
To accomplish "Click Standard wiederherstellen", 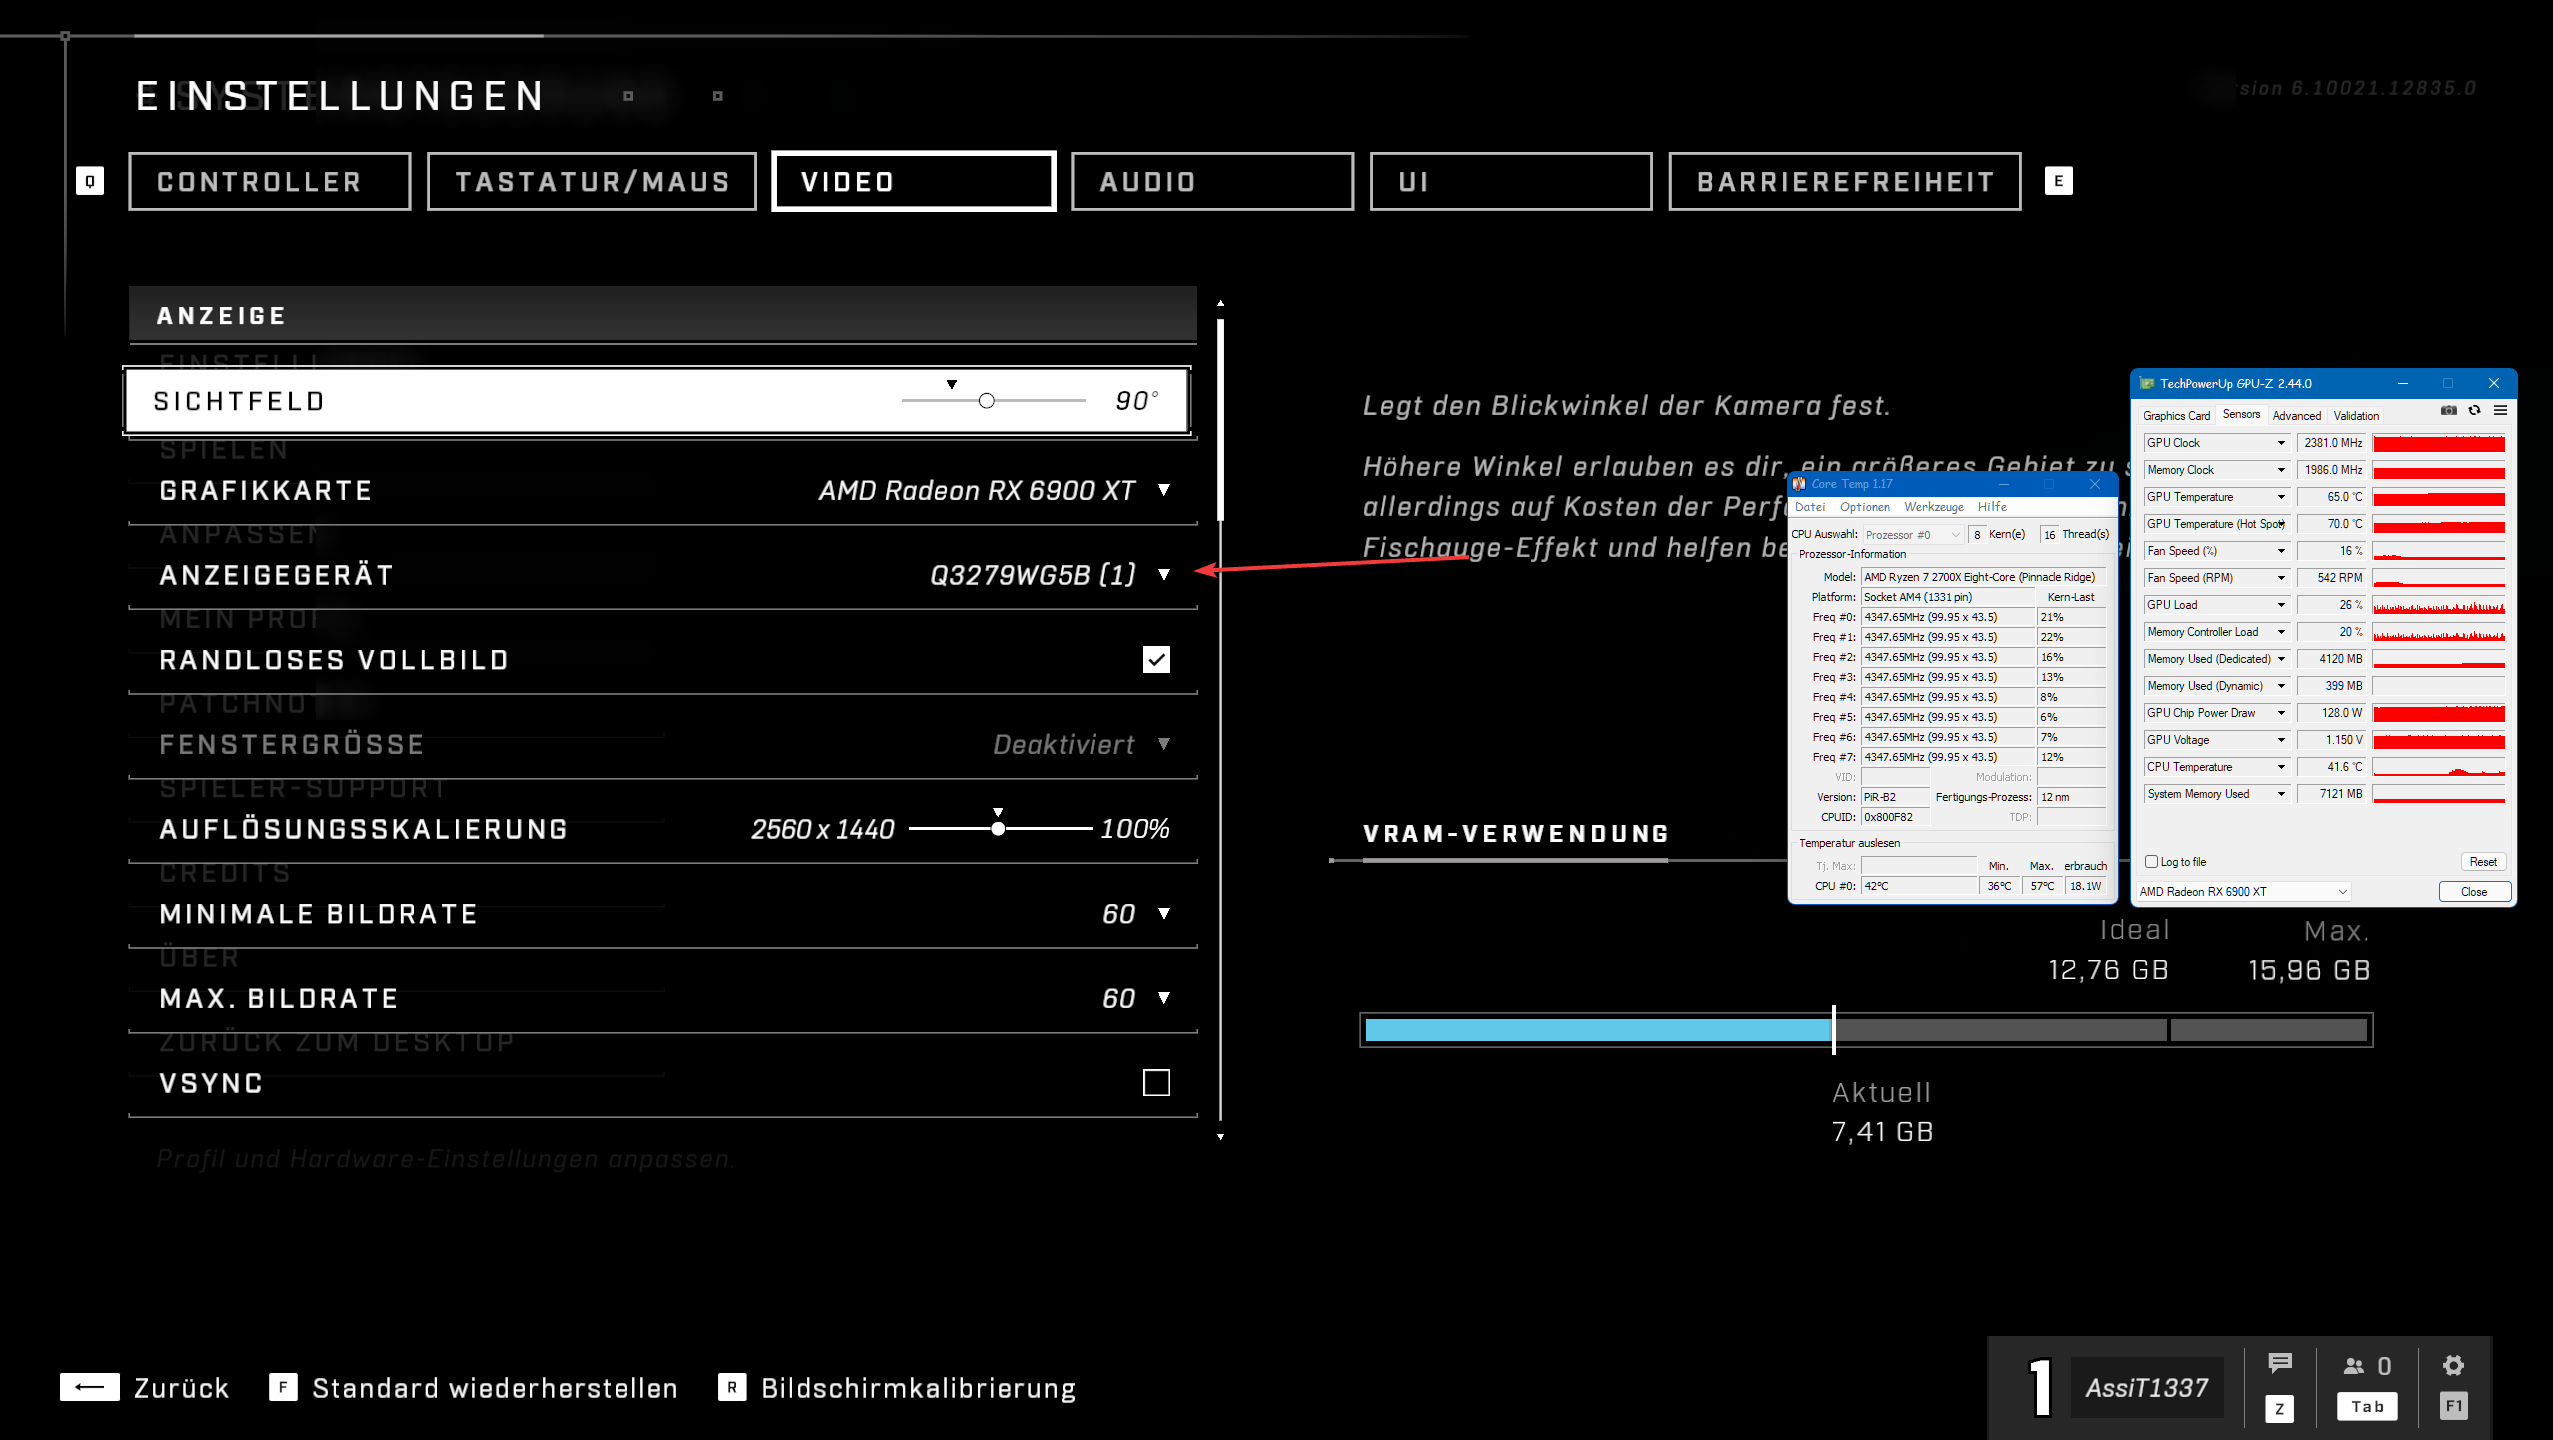I will click(x=494, y=1388).
